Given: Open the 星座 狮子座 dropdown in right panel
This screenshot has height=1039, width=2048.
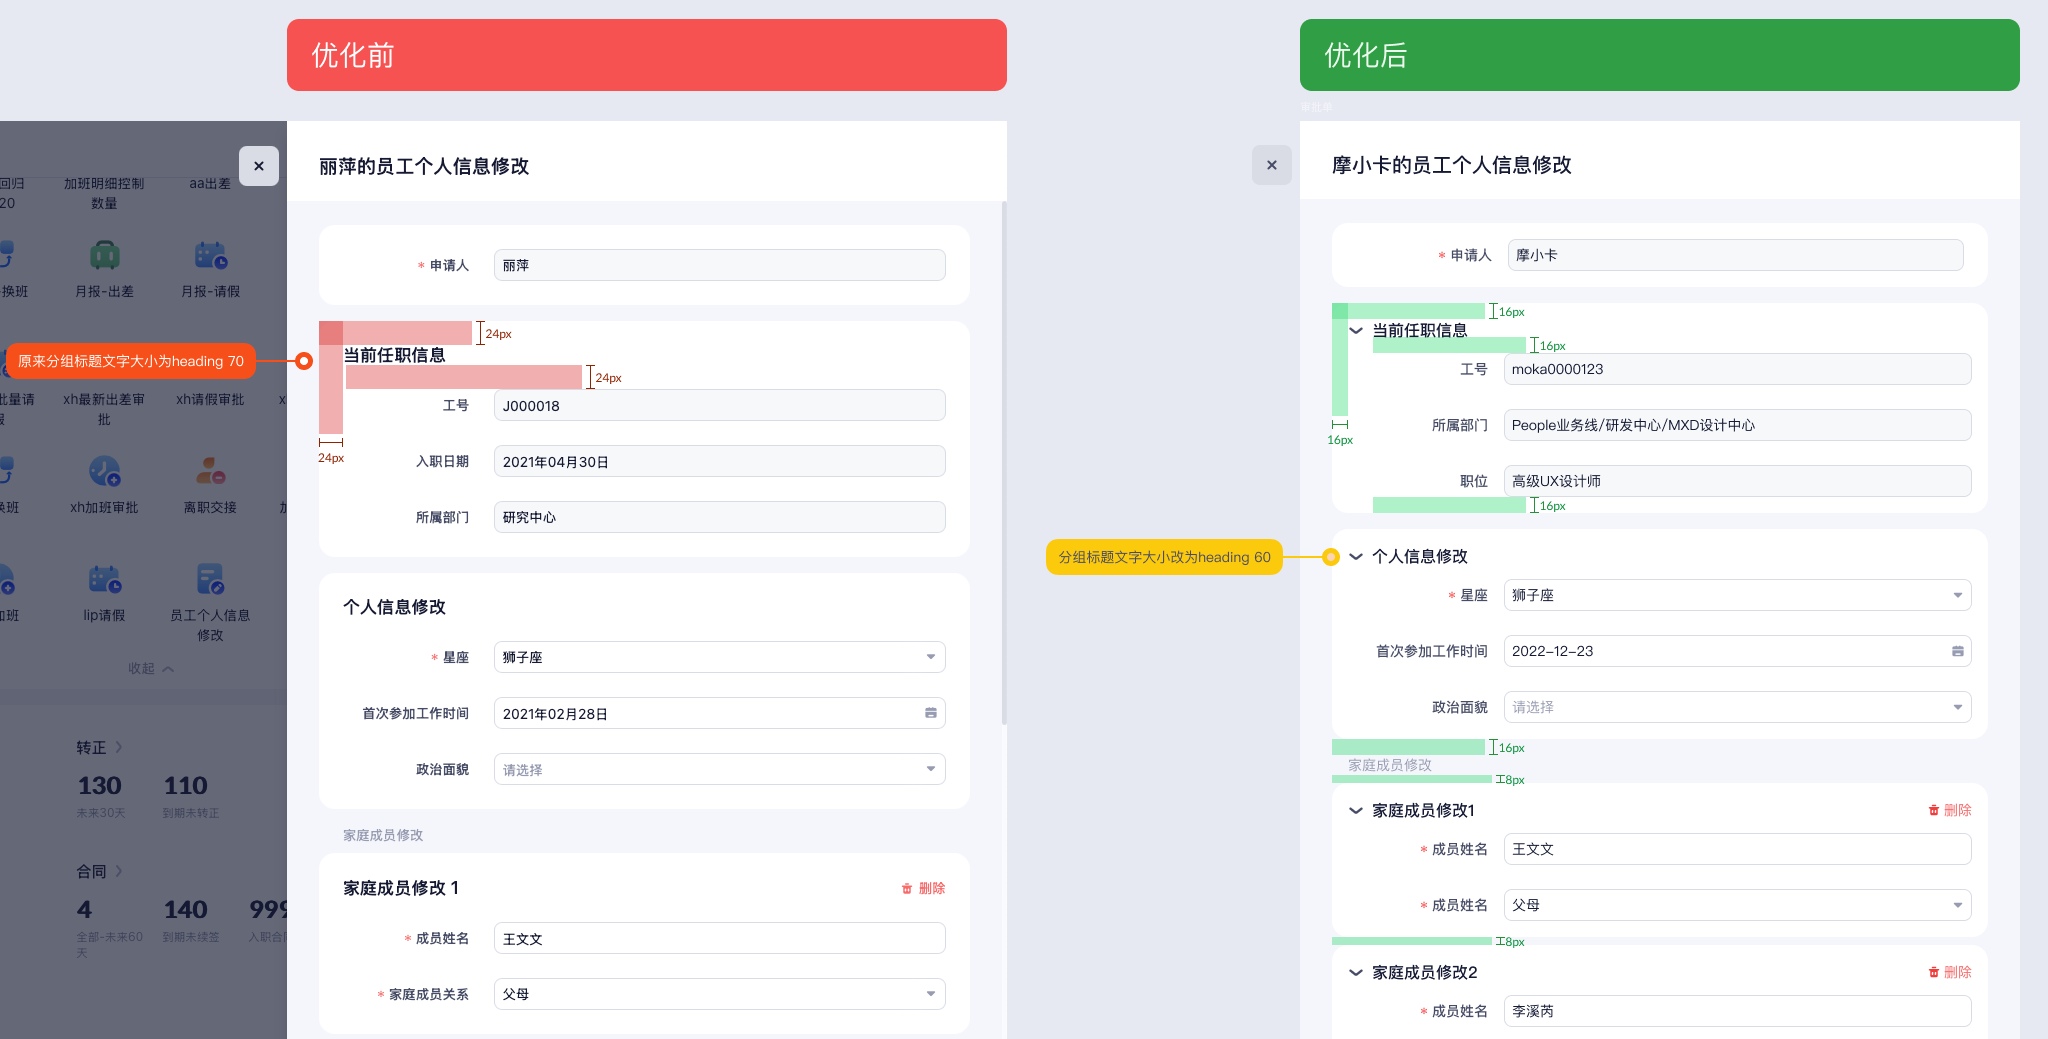Looking at the screenshot, I should point(1738,595).
